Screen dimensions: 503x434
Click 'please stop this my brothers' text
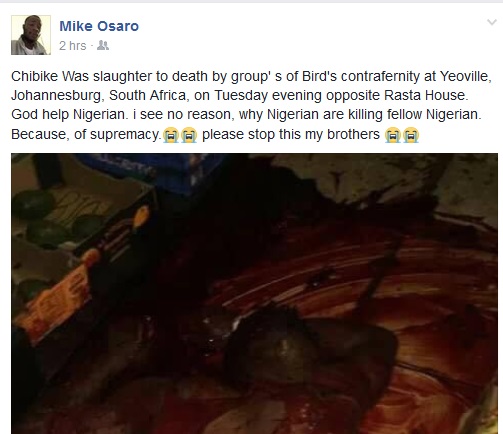point(291,134)
